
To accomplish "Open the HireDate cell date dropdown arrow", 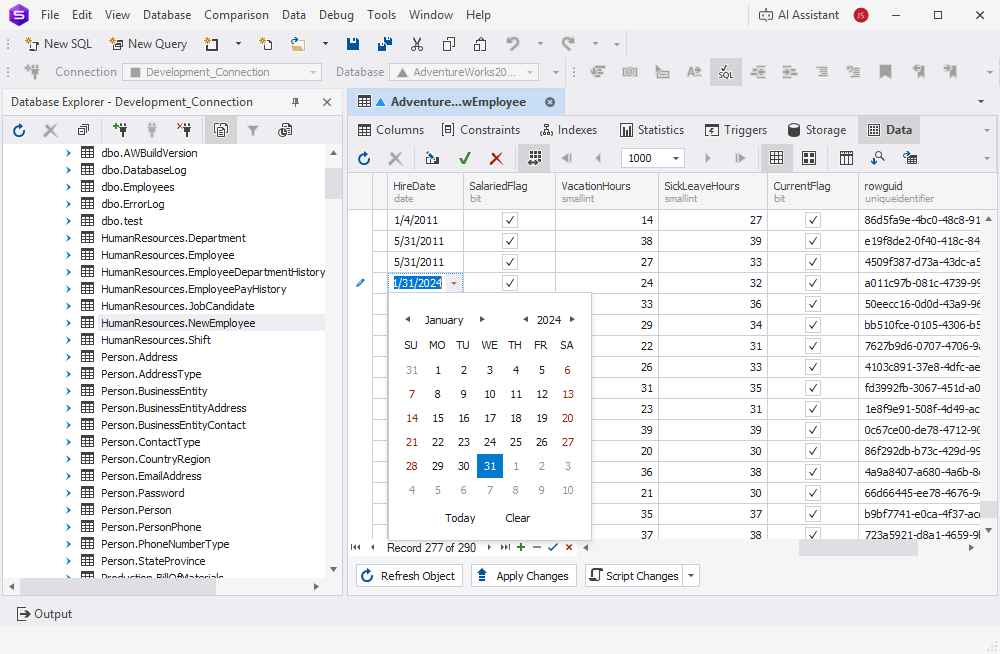I will [x=454, y=283].
